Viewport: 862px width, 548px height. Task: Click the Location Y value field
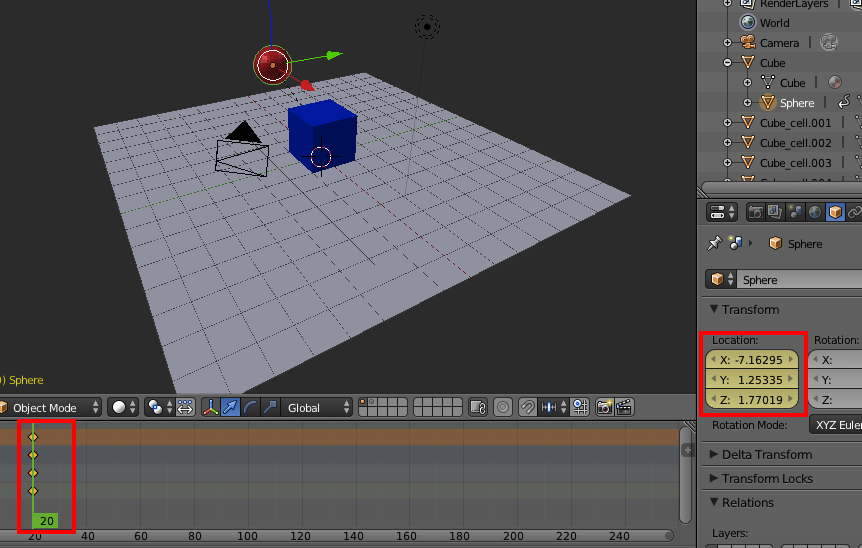pos(752,379)
